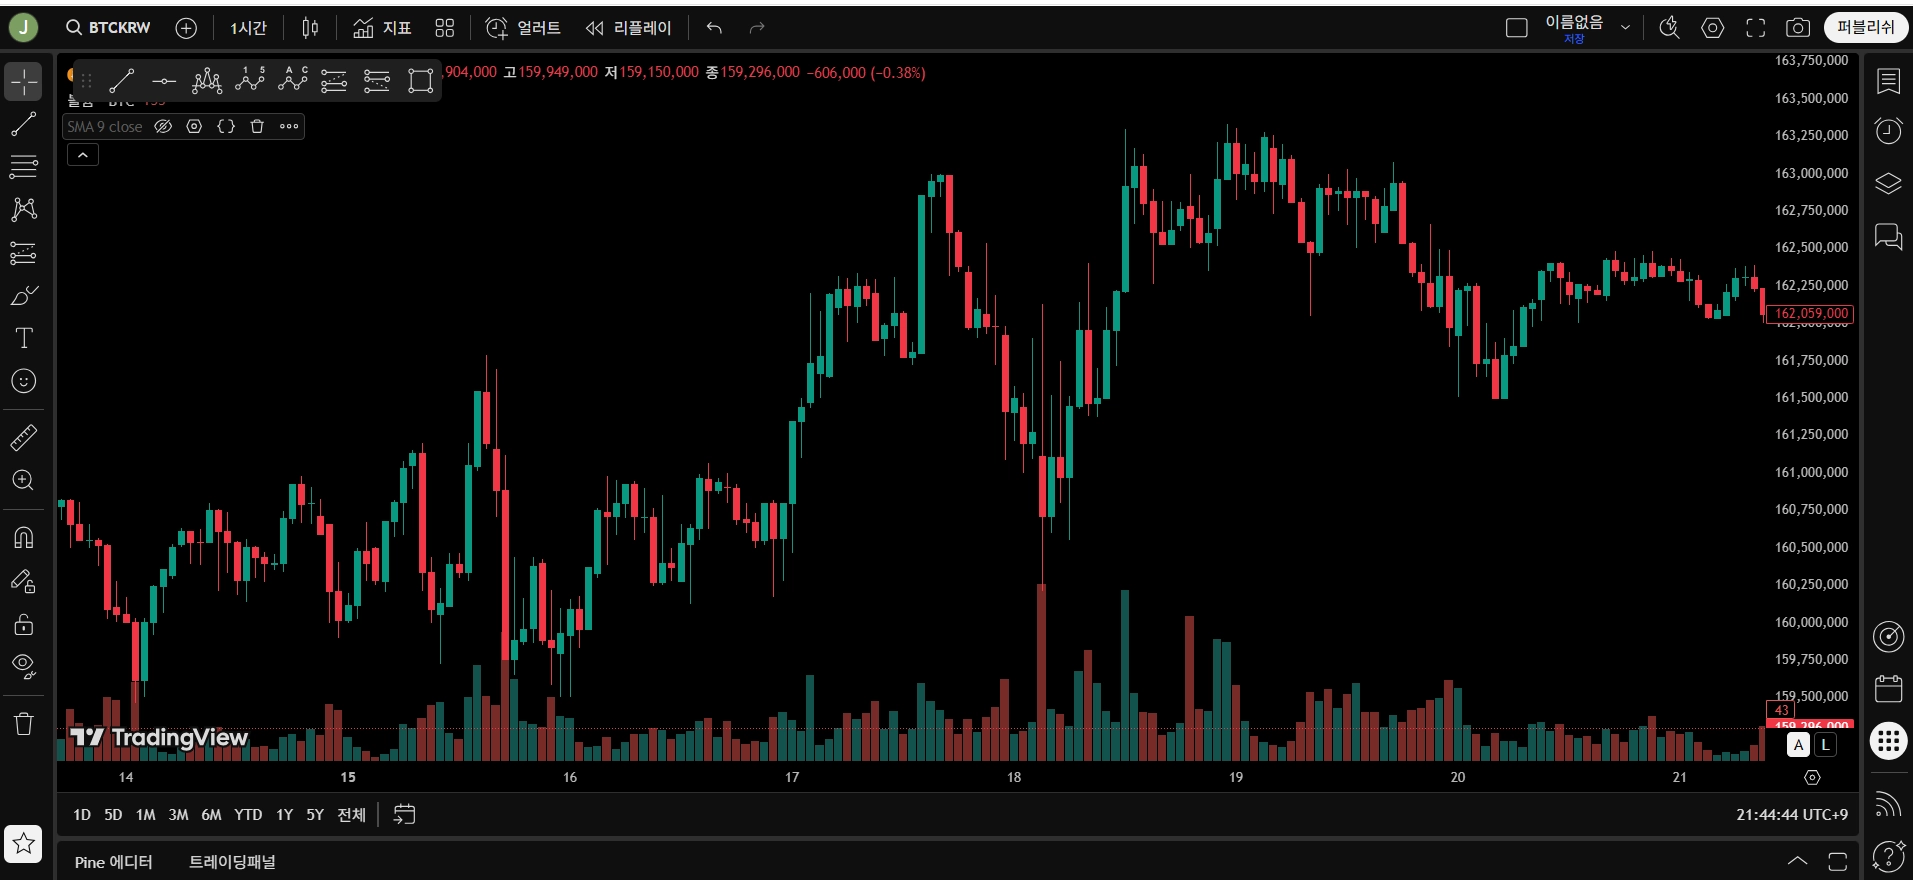Open the emoji icons tool
Image resolution: width=1913 pixels, height=880 pixels.
point(23,381)
